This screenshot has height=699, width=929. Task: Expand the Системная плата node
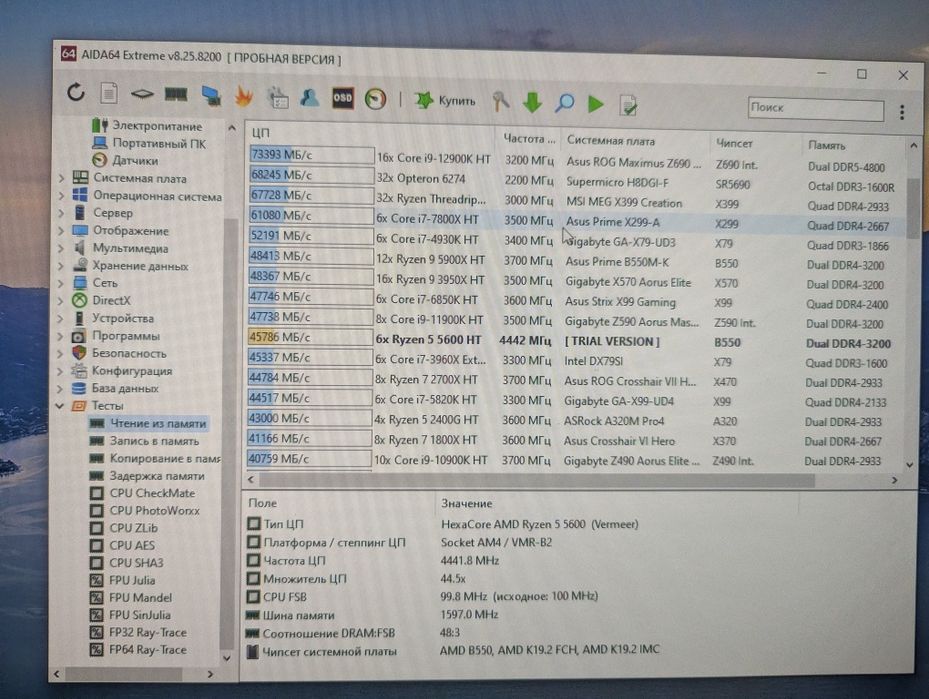(x=62, y=178)
